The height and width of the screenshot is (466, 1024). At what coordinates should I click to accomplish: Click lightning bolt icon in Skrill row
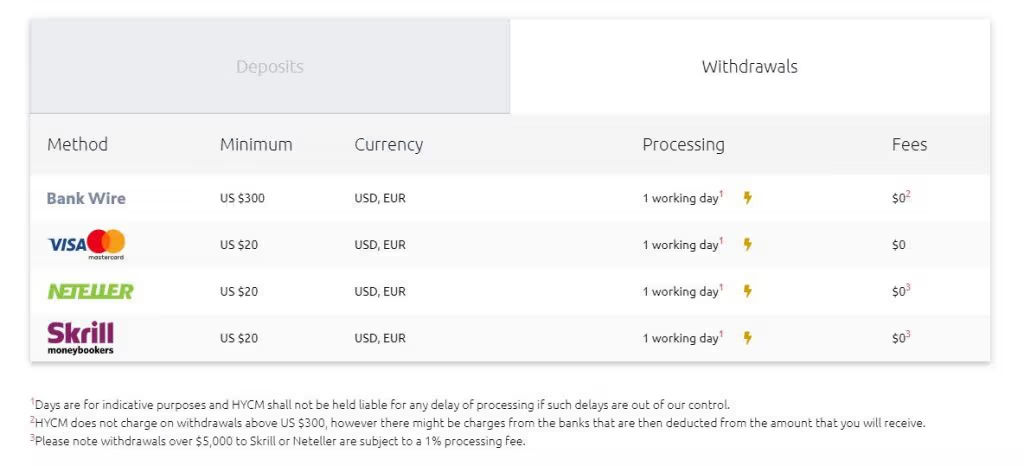(x=747, y=338)
